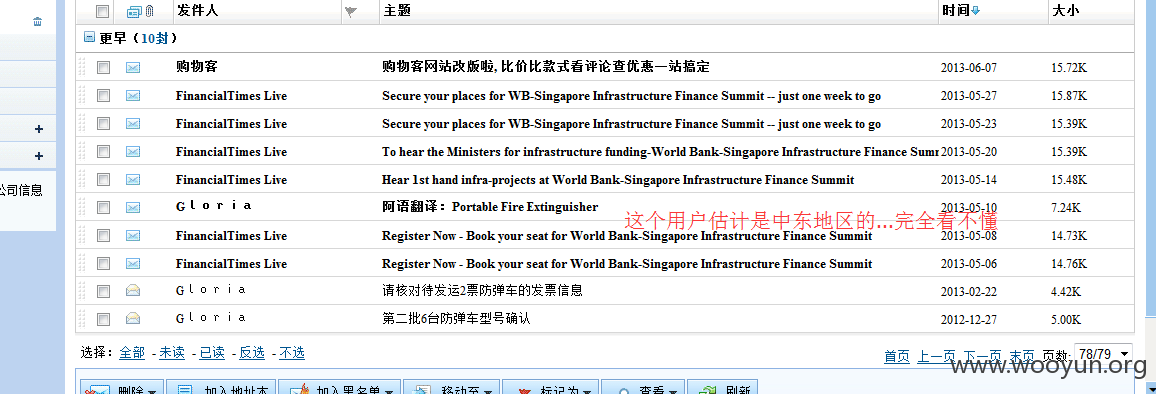Image resolution: width=1156 pixels, height=394 pixels.
Task: Expand the upper plus sign in left sidebar
Action: tap(39, 129)
